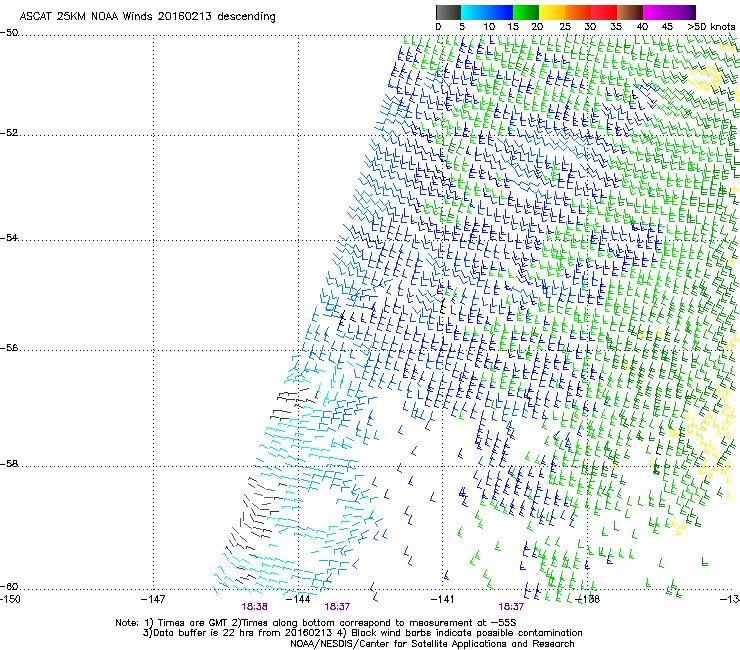This screenshot has height=650, width=740.
Task: Click the '>50 knots' legend label
Action: [711, 27]
